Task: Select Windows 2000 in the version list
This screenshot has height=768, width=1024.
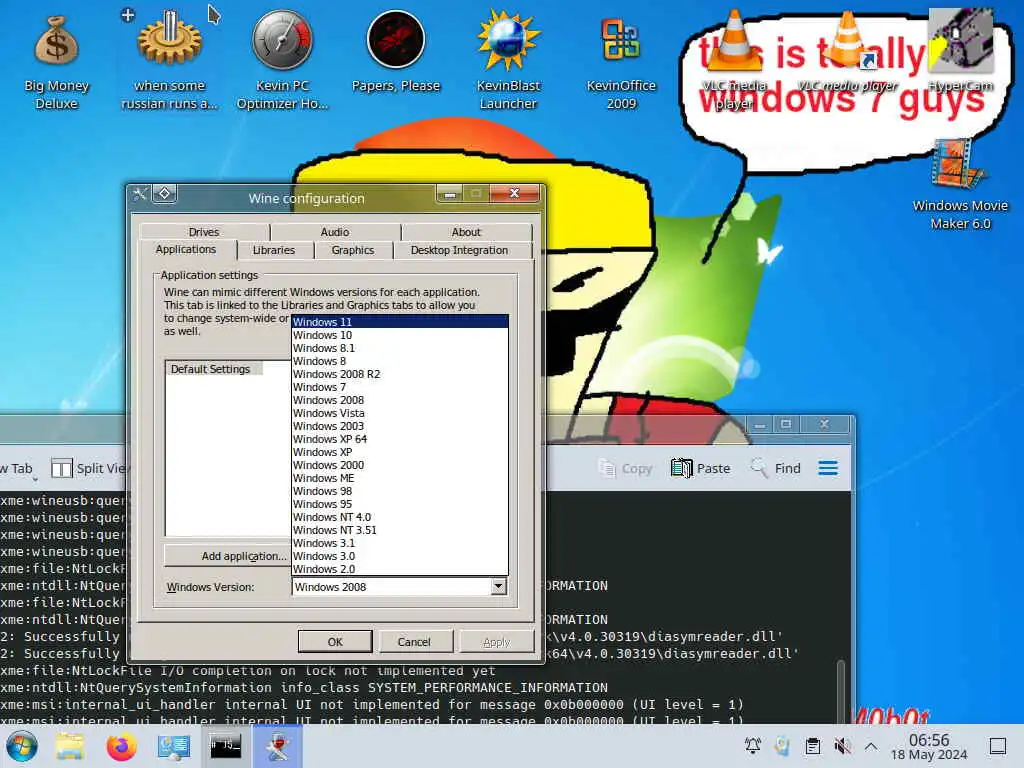Action: 400,465
